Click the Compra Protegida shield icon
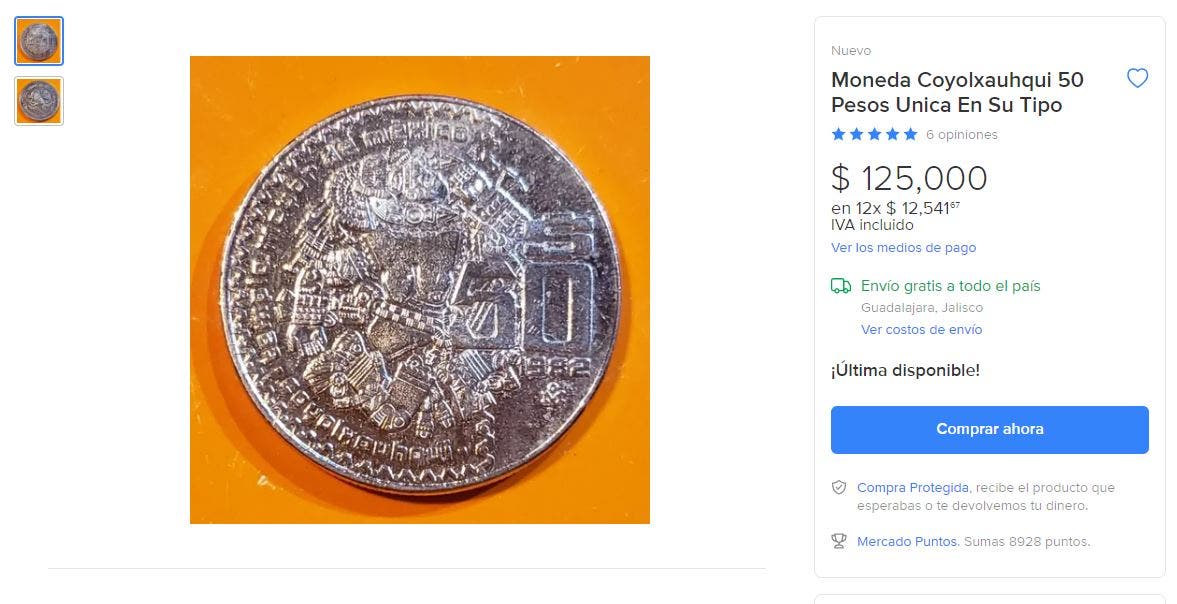 (x=840, y=488)
